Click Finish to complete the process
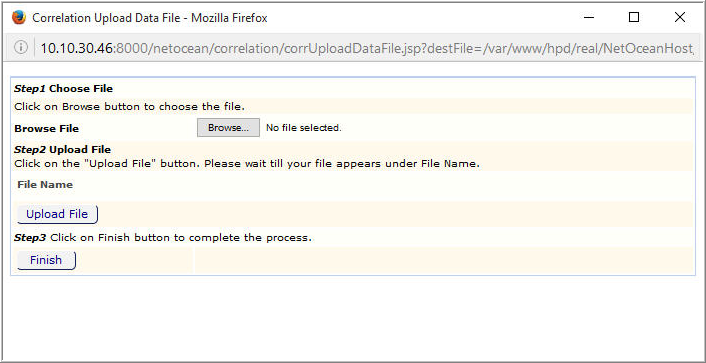 coord(46,260)
